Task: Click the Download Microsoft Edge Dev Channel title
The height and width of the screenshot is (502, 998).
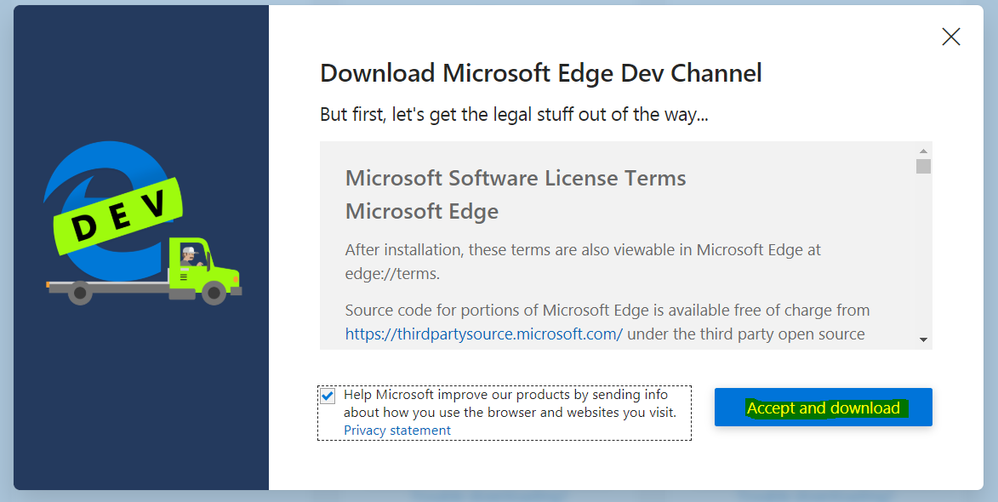Action: coord(540,73)
